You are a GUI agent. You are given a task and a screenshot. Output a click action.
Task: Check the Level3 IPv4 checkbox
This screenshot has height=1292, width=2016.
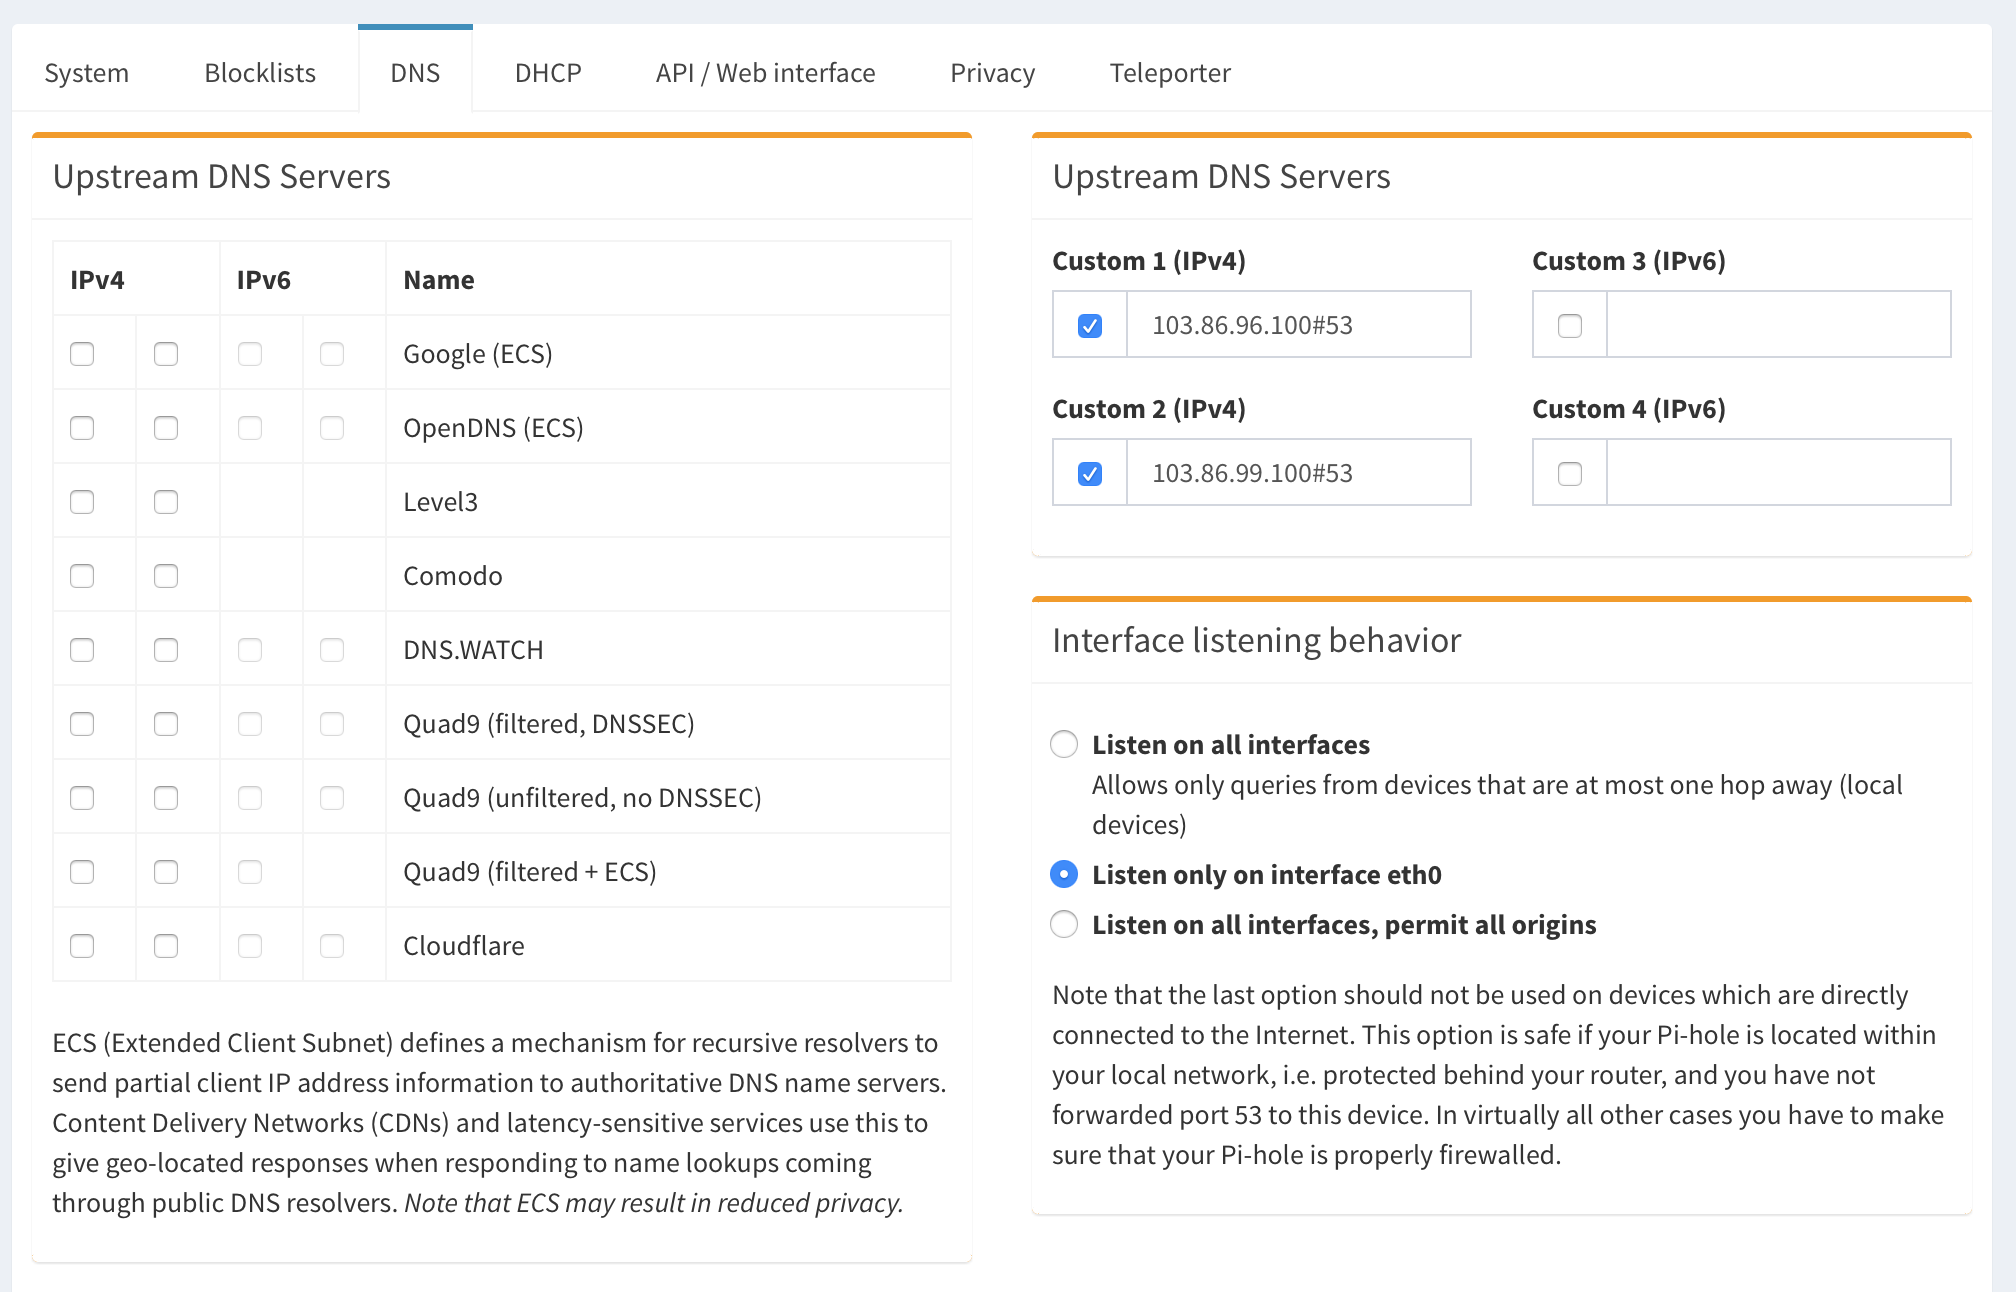81,501
